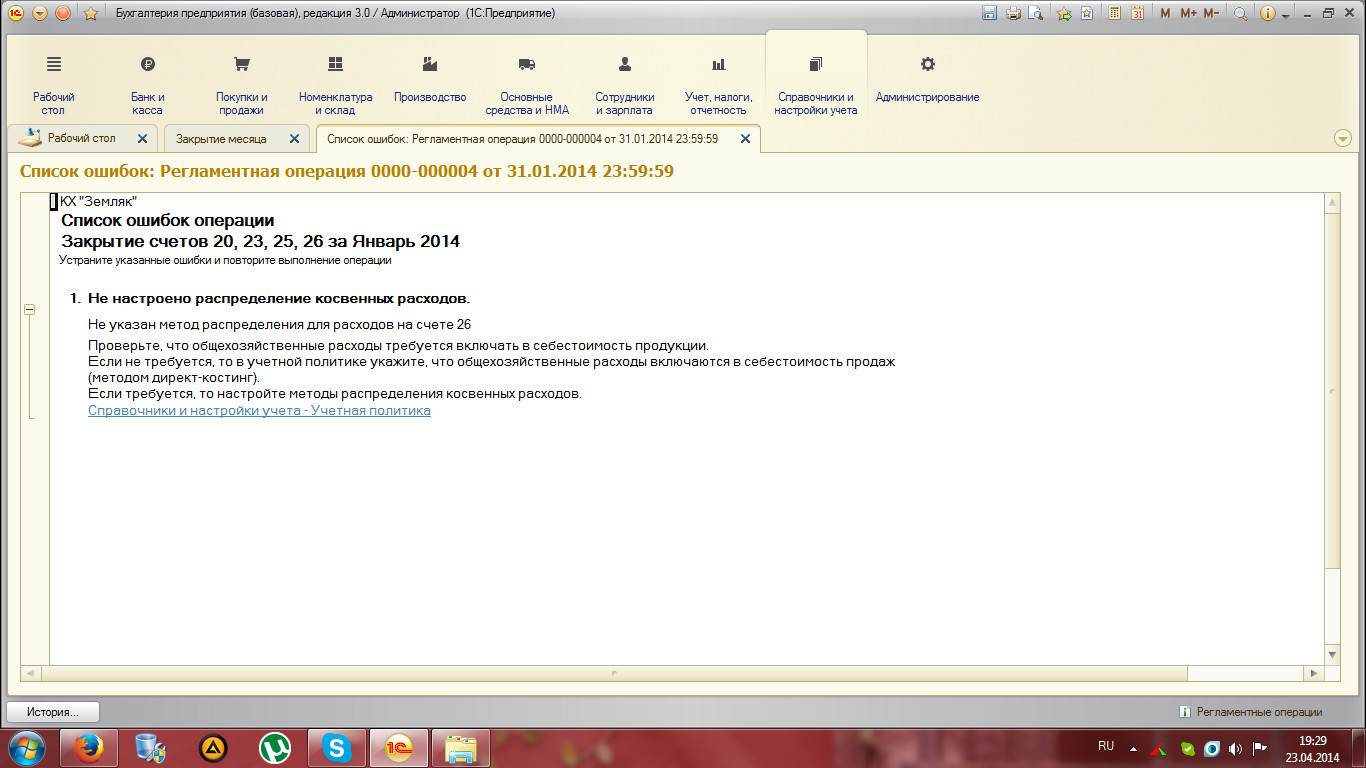Open print preview with magnifier-page icon

(1036, 13)
